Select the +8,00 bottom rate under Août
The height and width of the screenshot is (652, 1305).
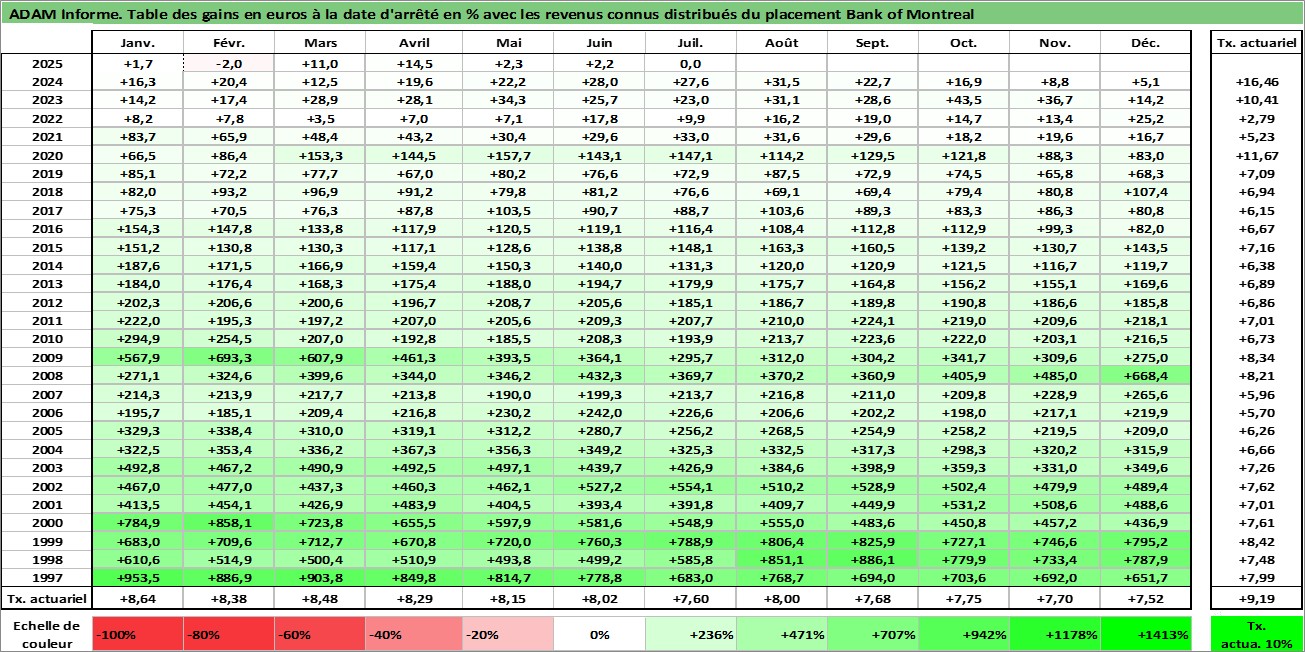click(x=783, y=598)
